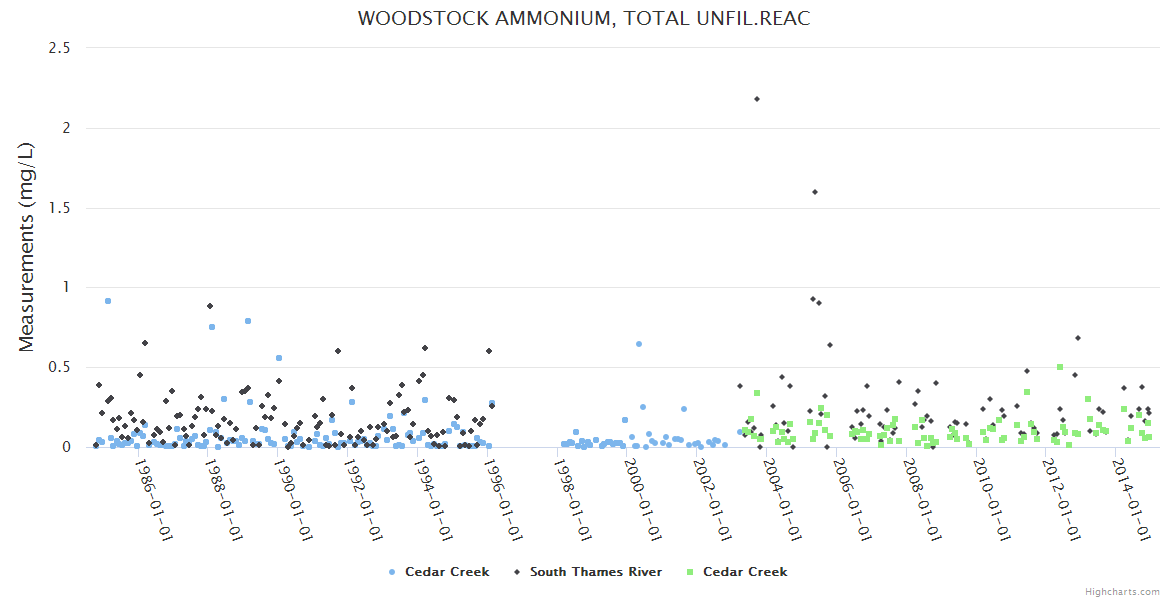Click the South Thames River point near 0.88 in 1988

[x=210, y=306]
